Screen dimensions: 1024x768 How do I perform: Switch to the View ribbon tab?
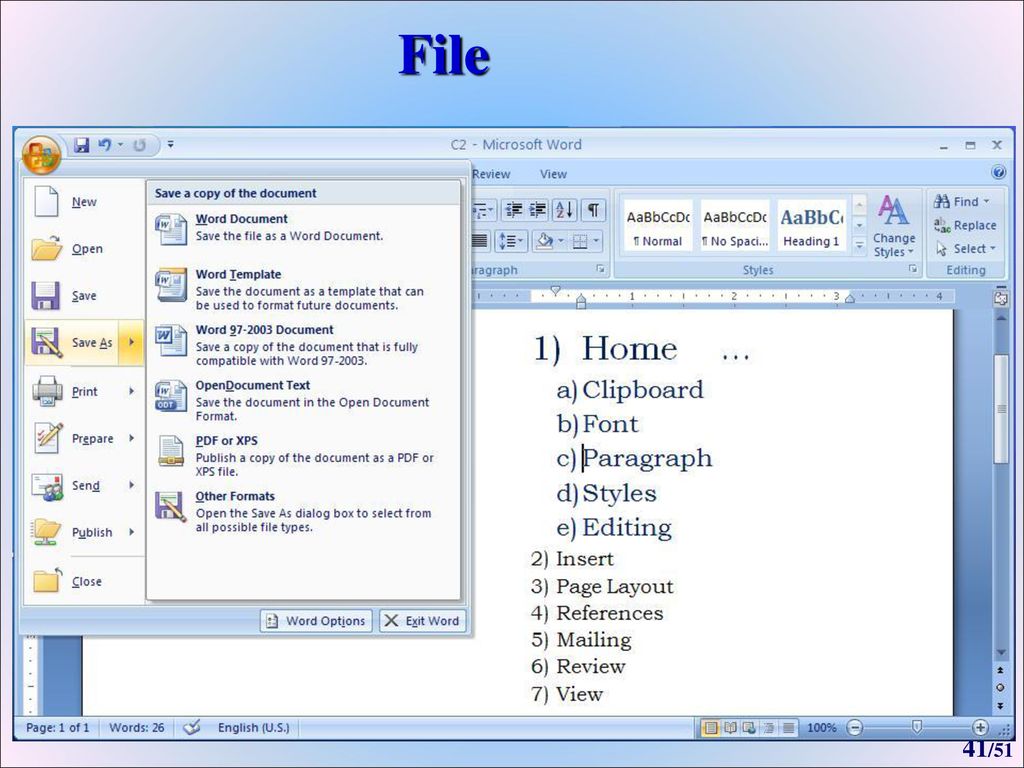click(x=553, y=174)
